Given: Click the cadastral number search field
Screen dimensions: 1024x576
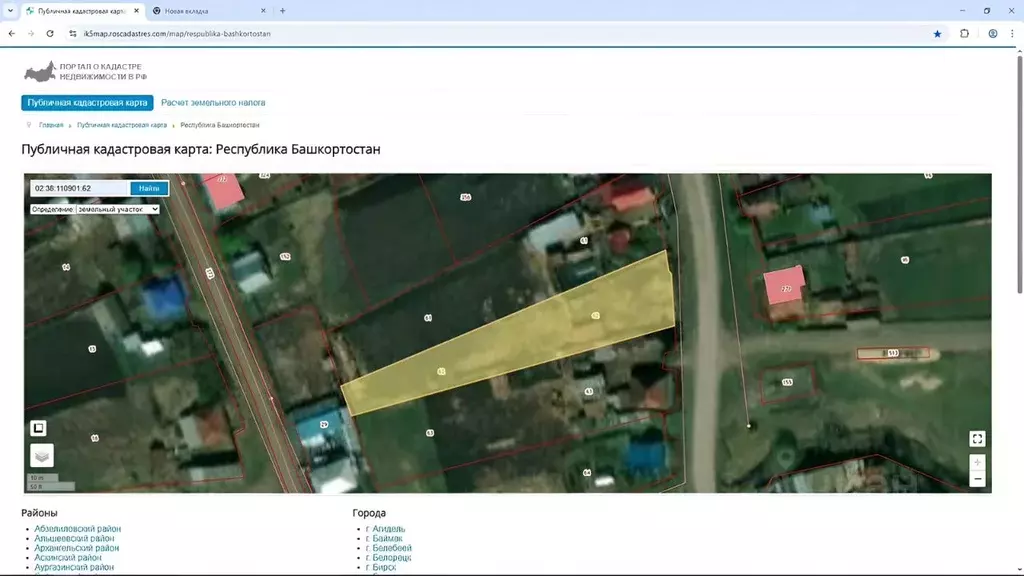Looking at the screenshot, I should click(79, 188).
